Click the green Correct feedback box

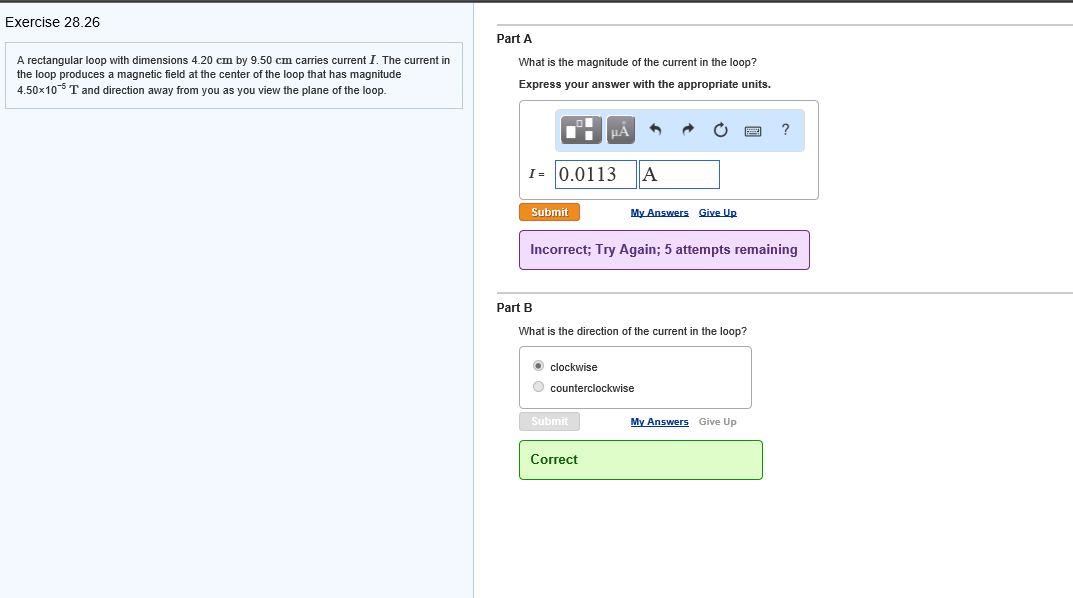coord(640,460)
